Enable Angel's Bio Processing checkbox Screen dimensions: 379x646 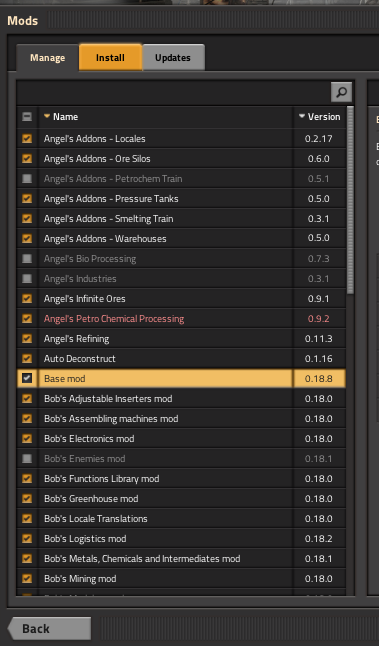point(27,259)
